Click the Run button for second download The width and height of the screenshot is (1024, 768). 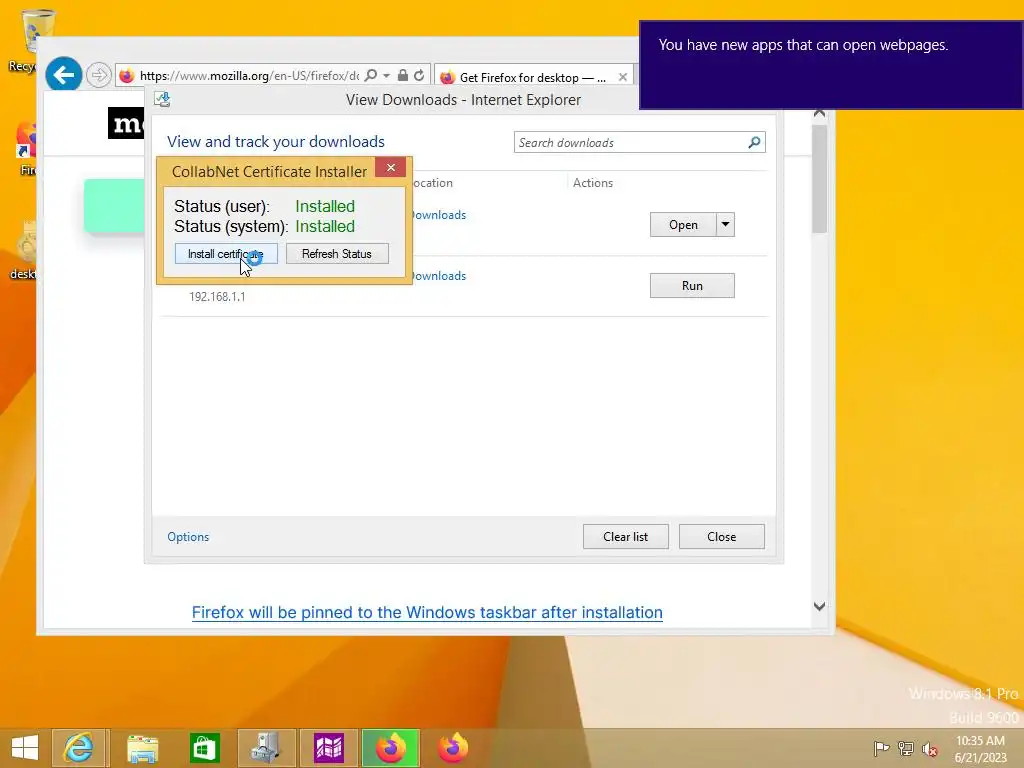pyautogui.click(x=692, y=285)
